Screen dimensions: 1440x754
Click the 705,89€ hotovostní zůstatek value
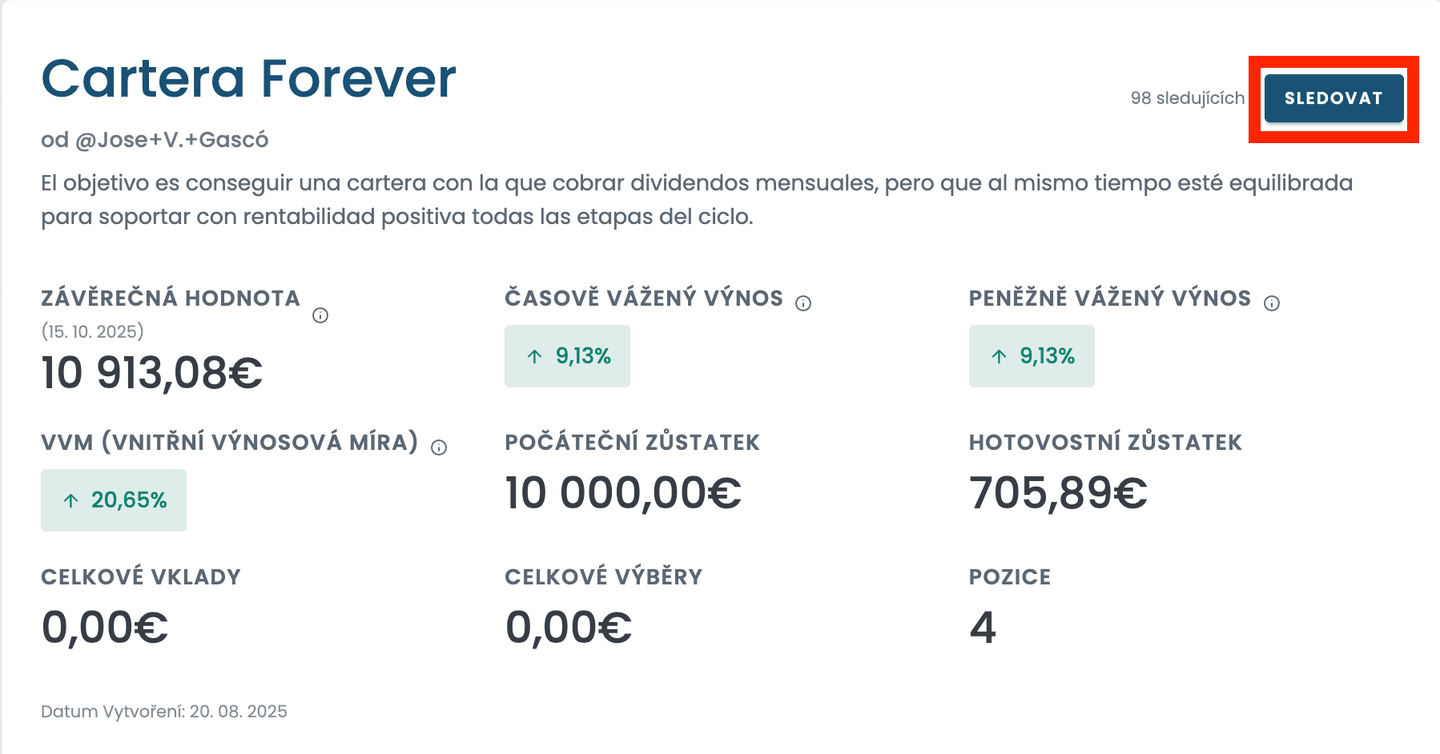[1058, 493]
